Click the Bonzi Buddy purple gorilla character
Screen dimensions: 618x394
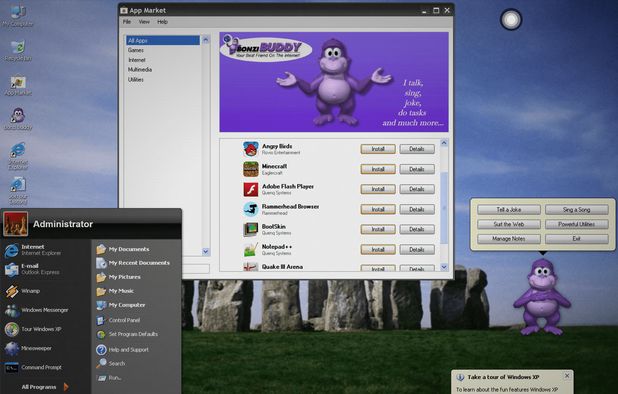tap(542, 297)
